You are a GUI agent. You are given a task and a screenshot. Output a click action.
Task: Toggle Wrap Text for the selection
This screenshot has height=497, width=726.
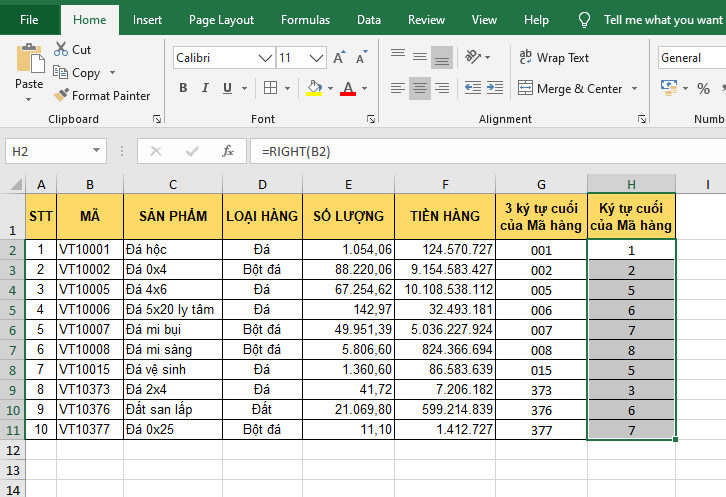coord(553,58)
